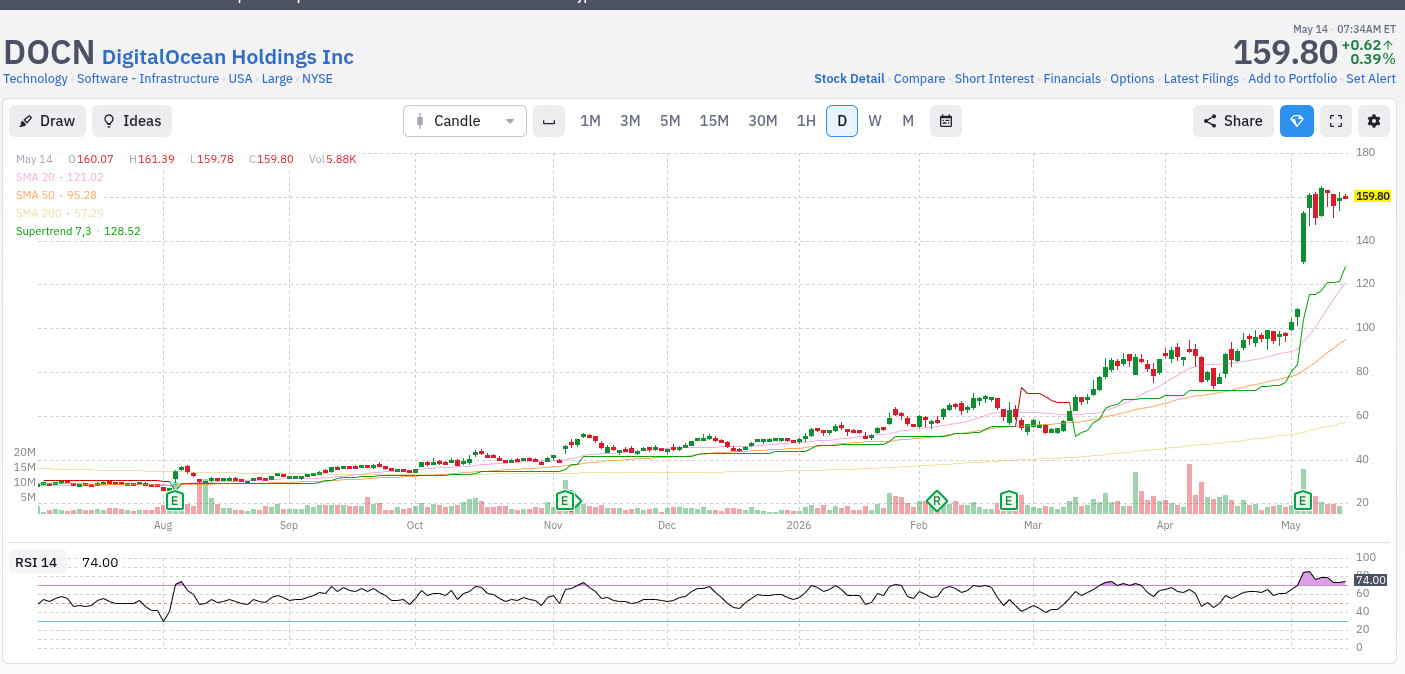Click the Add to Portfolio link

[x=1292, y=79]
